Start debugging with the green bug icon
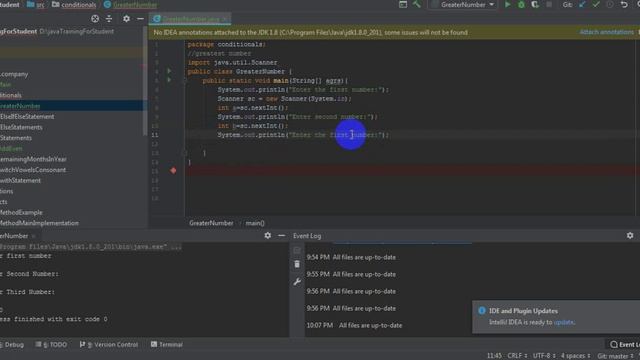The width and height of the screenshot is (640, 360). pyautogui.click(x=521, y=4)
